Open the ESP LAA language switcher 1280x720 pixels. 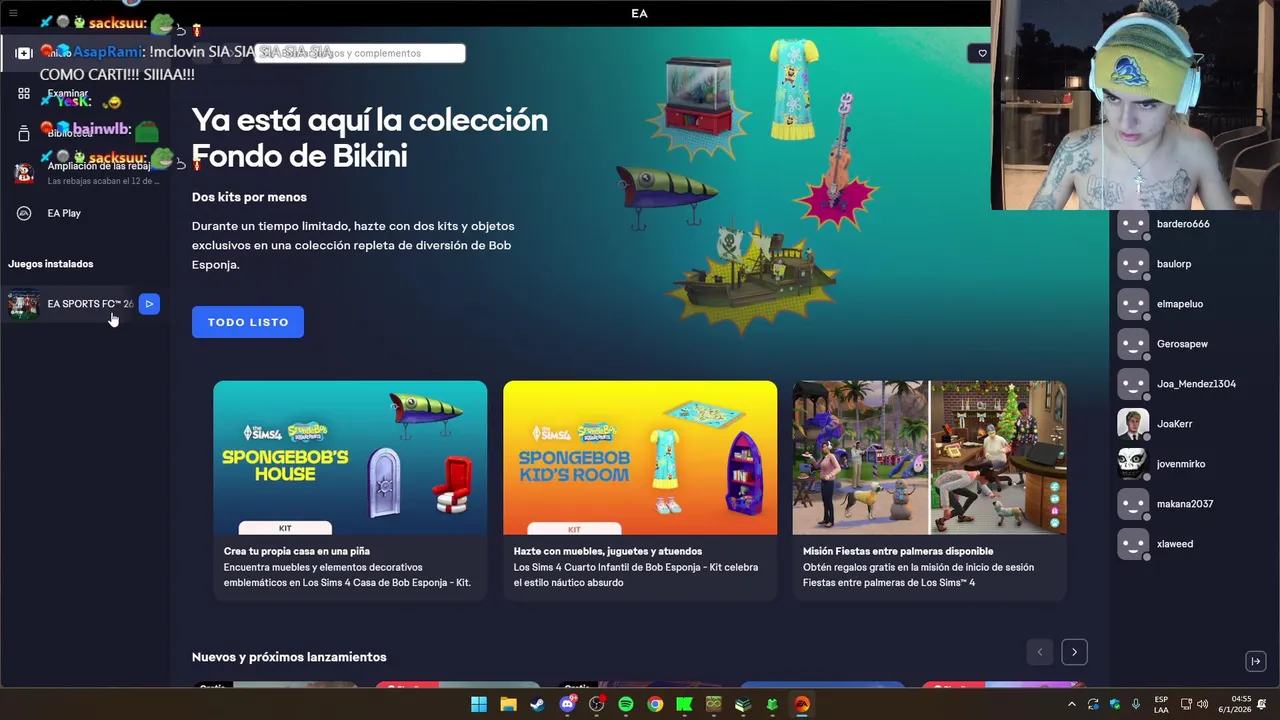pyautogui.click(x=1161, y=704)
